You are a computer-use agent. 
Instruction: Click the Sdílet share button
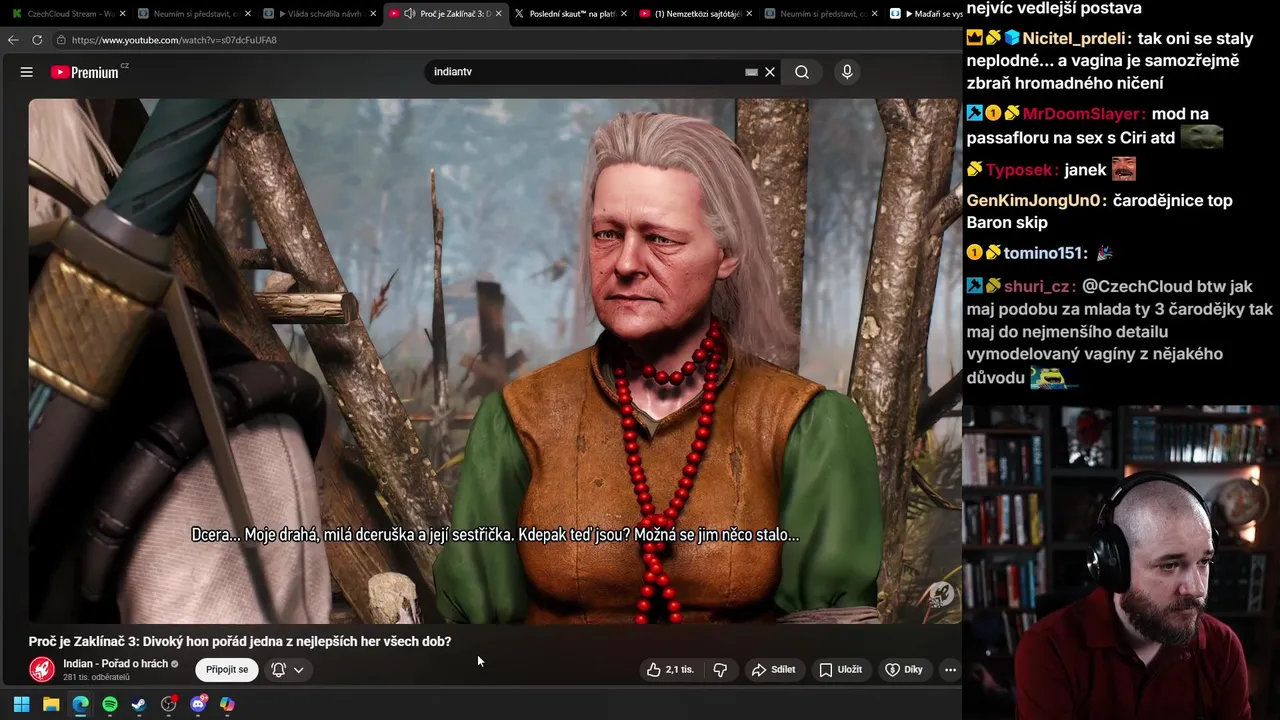pyautogui.click(x=774, y=669)
